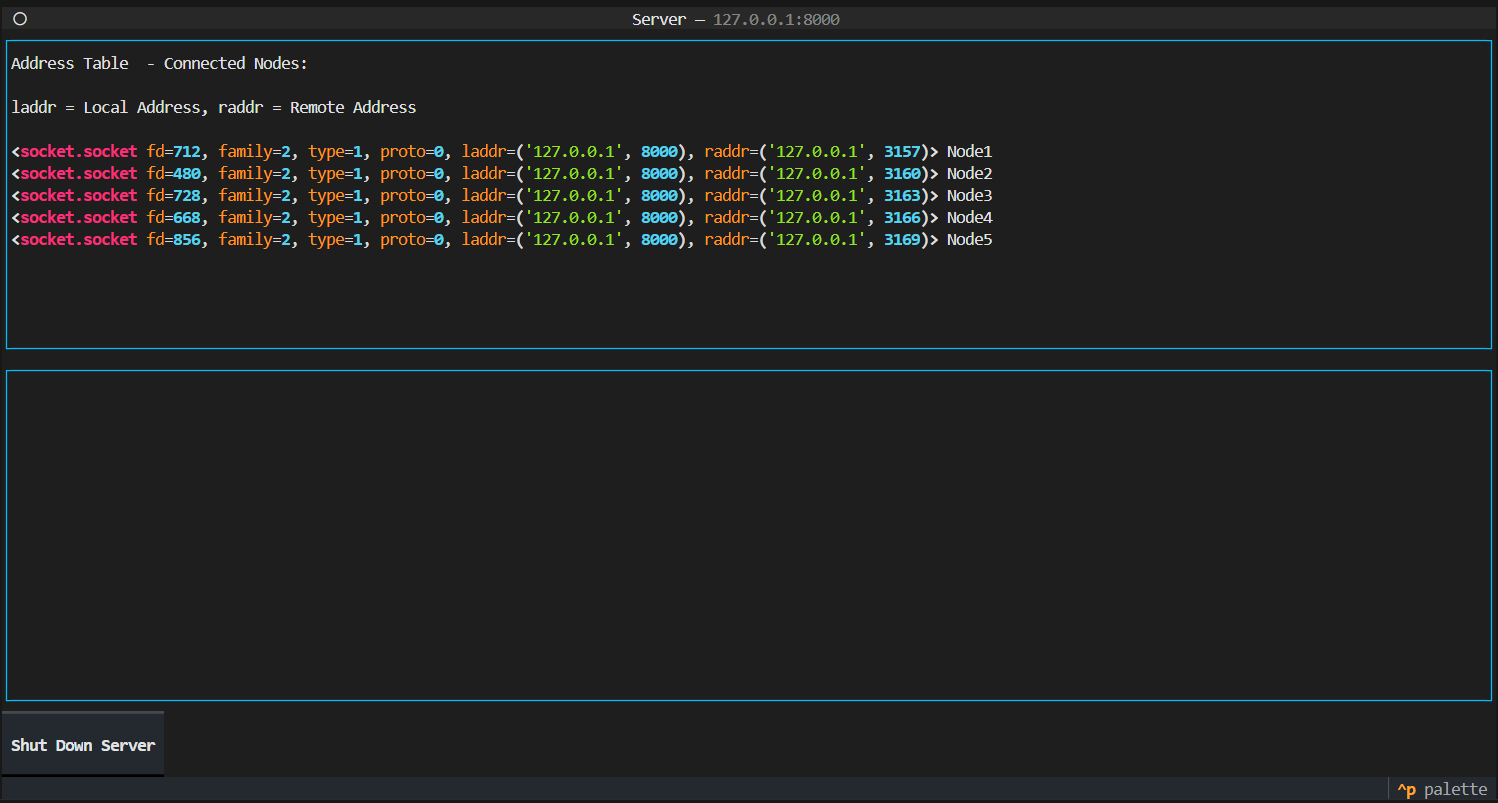Click socket.socket in the Node5 row

[79, 240]
